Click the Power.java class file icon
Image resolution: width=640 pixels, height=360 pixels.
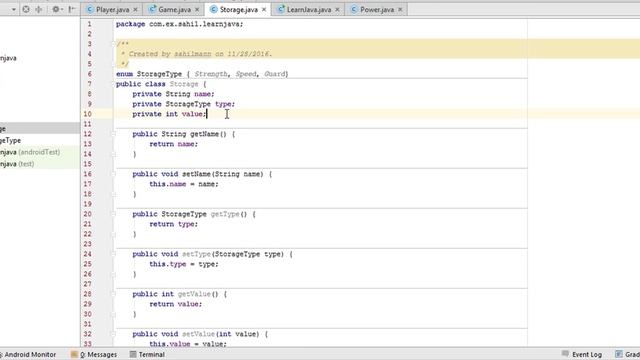354,9
